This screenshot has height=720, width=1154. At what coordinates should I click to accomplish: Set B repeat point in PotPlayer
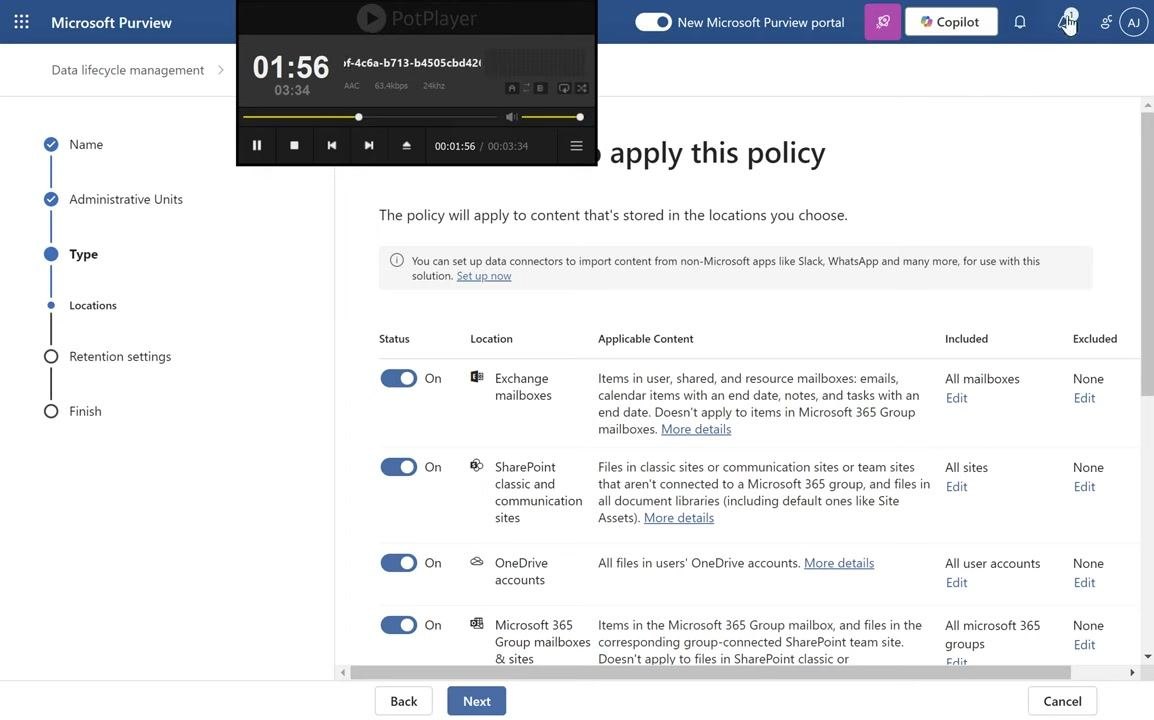pyautogui.click(x=540, y=88)
